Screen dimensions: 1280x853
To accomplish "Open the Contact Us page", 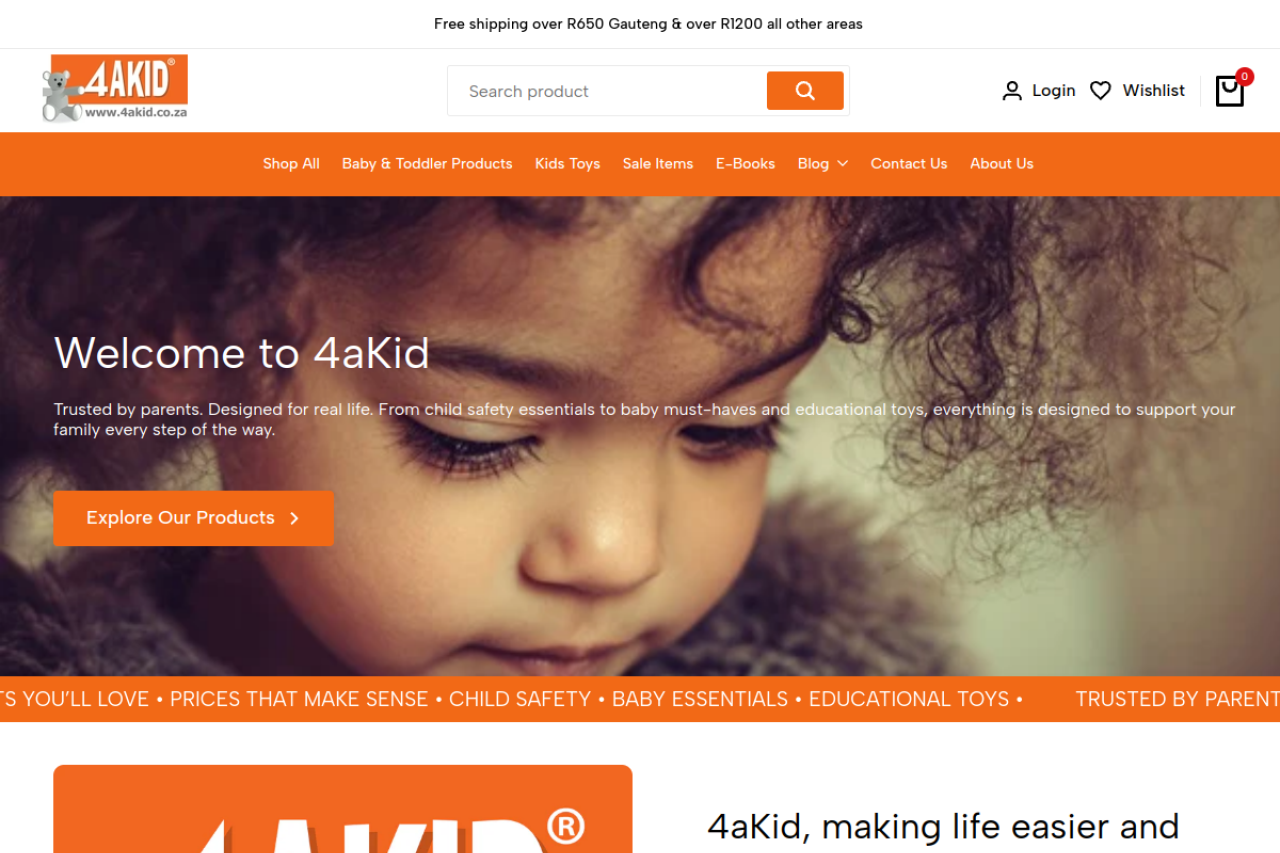I will coord(909,164).
